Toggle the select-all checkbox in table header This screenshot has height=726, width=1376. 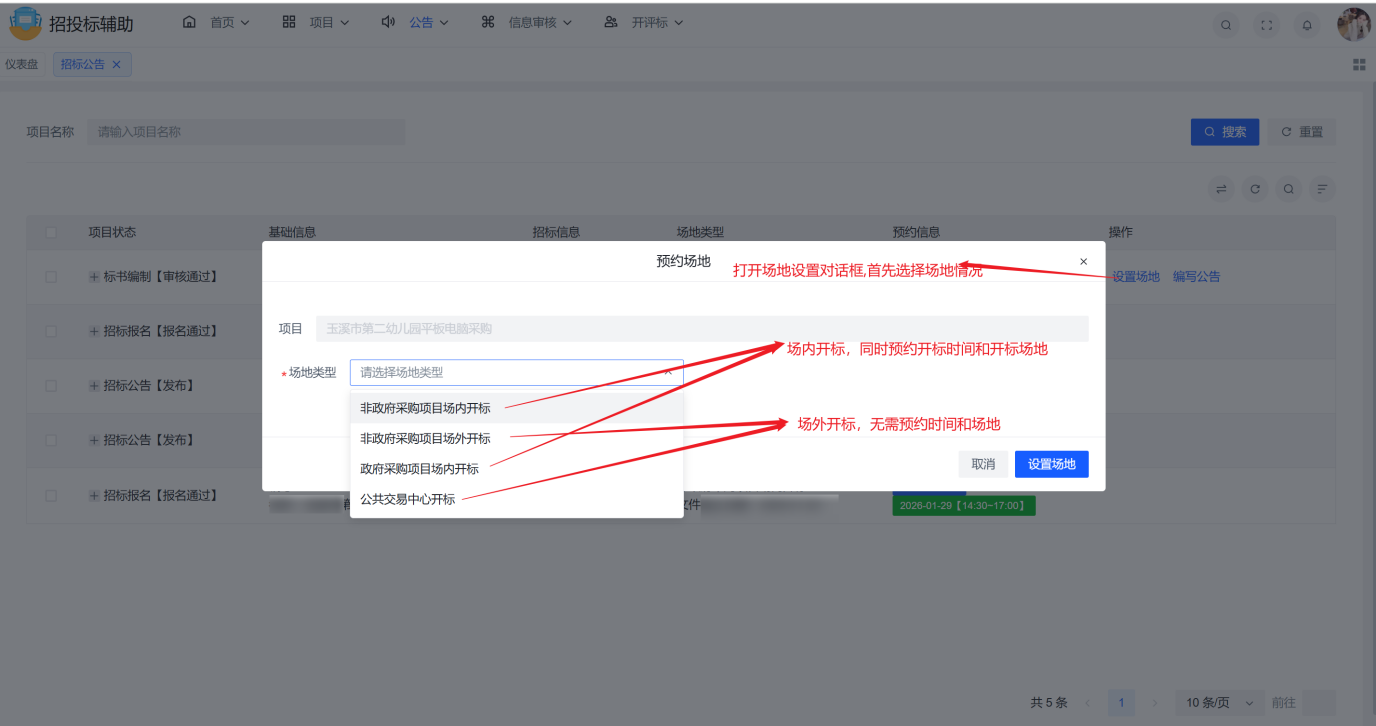[x=52, y=231]
